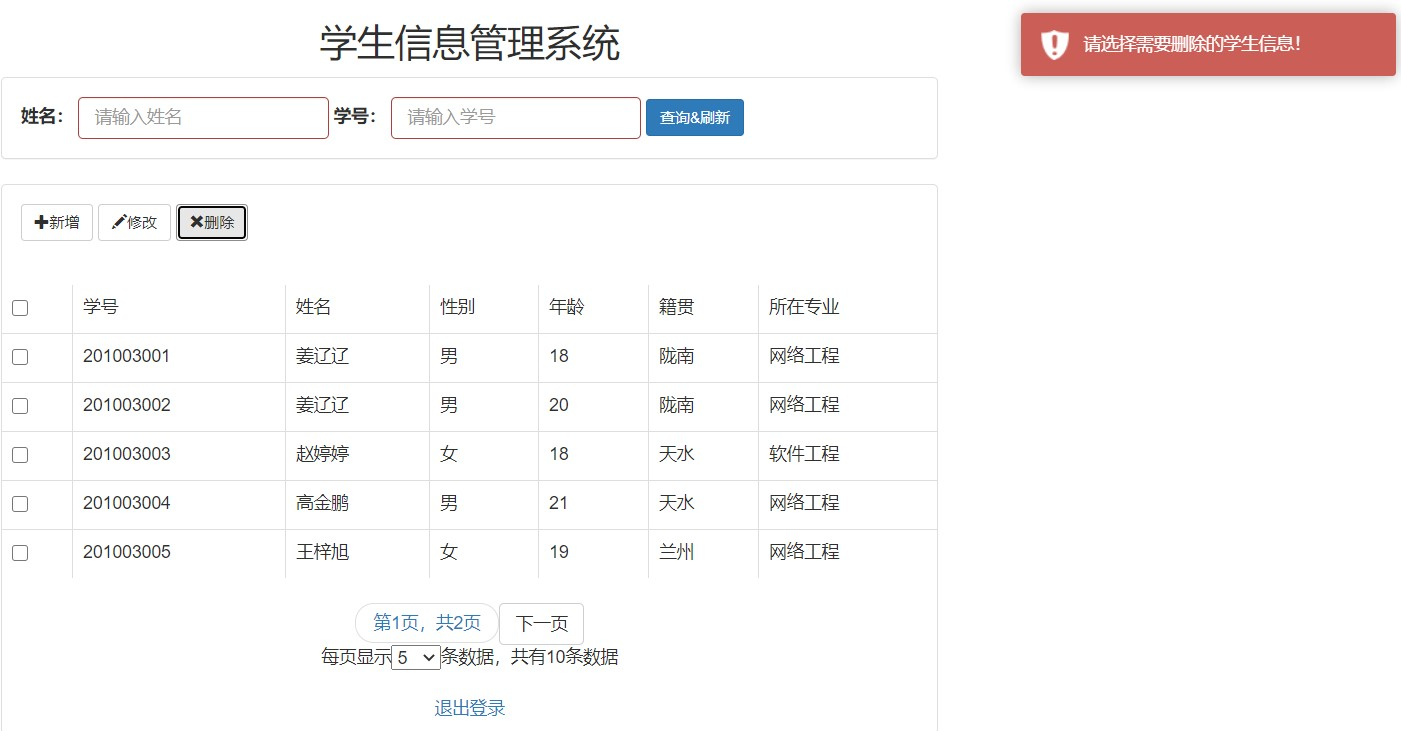Click the 删除 delete button
Image resolution: width=1401 pixels, height=731 pixels.
pos(212,222)
